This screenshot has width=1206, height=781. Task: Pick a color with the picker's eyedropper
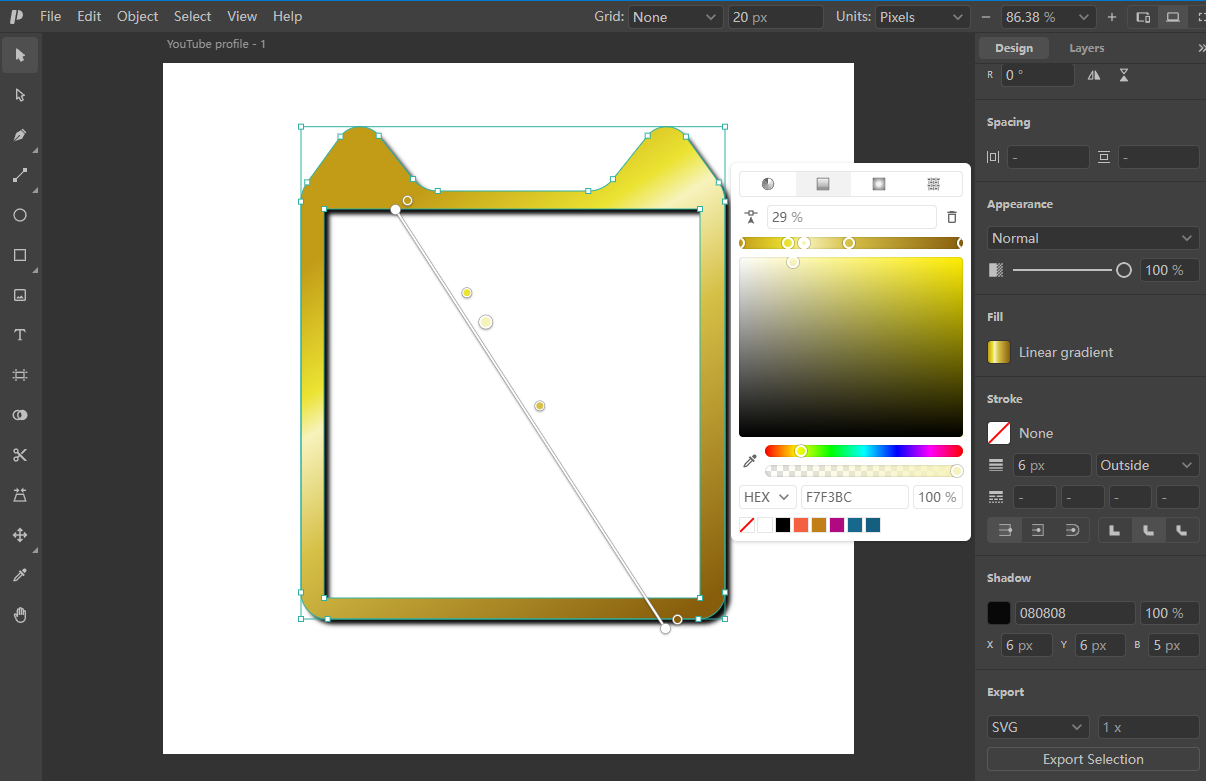point(750,461)
